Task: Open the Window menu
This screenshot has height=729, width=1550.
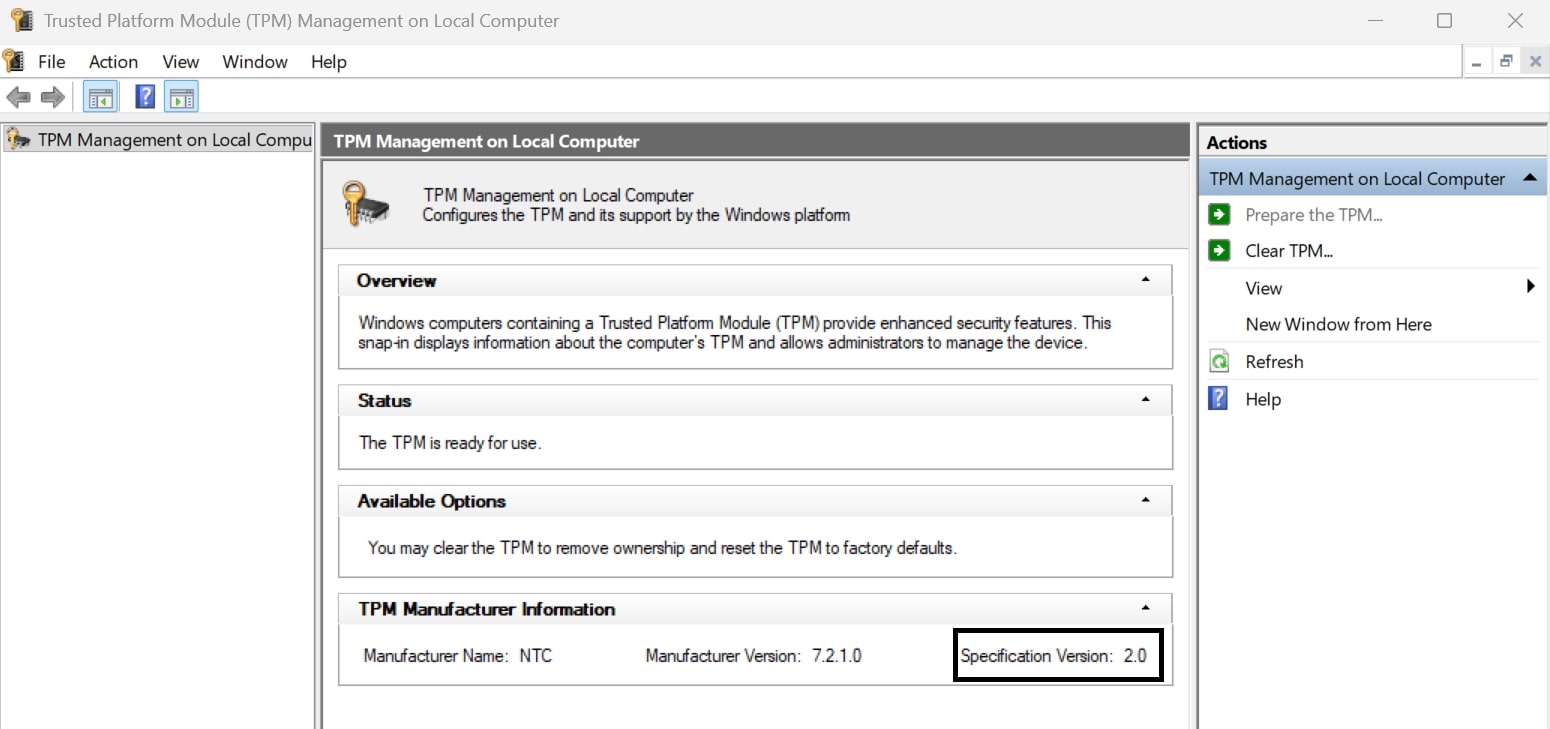Action: coord(255,62)
